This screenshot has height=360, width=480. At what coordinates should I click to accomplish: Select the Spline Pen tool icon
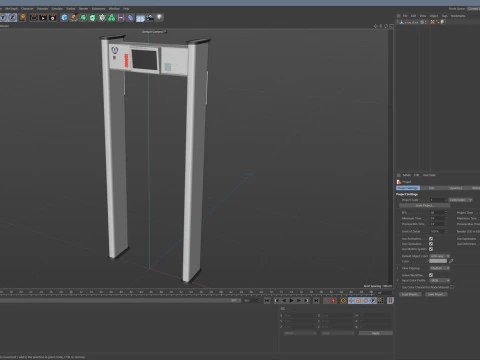pos(74,18)
